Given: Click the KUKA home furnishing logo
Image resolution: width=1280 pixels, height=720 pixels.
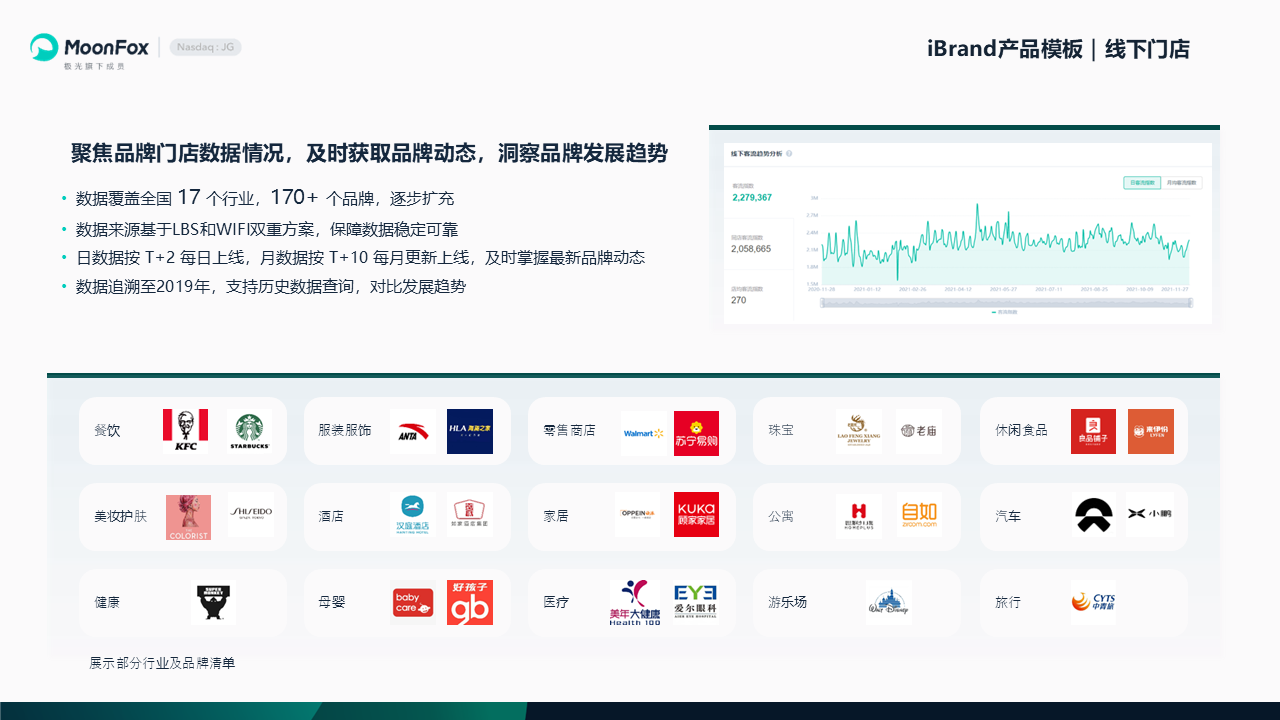Looking at the screenshot, I should pos(696,515).
